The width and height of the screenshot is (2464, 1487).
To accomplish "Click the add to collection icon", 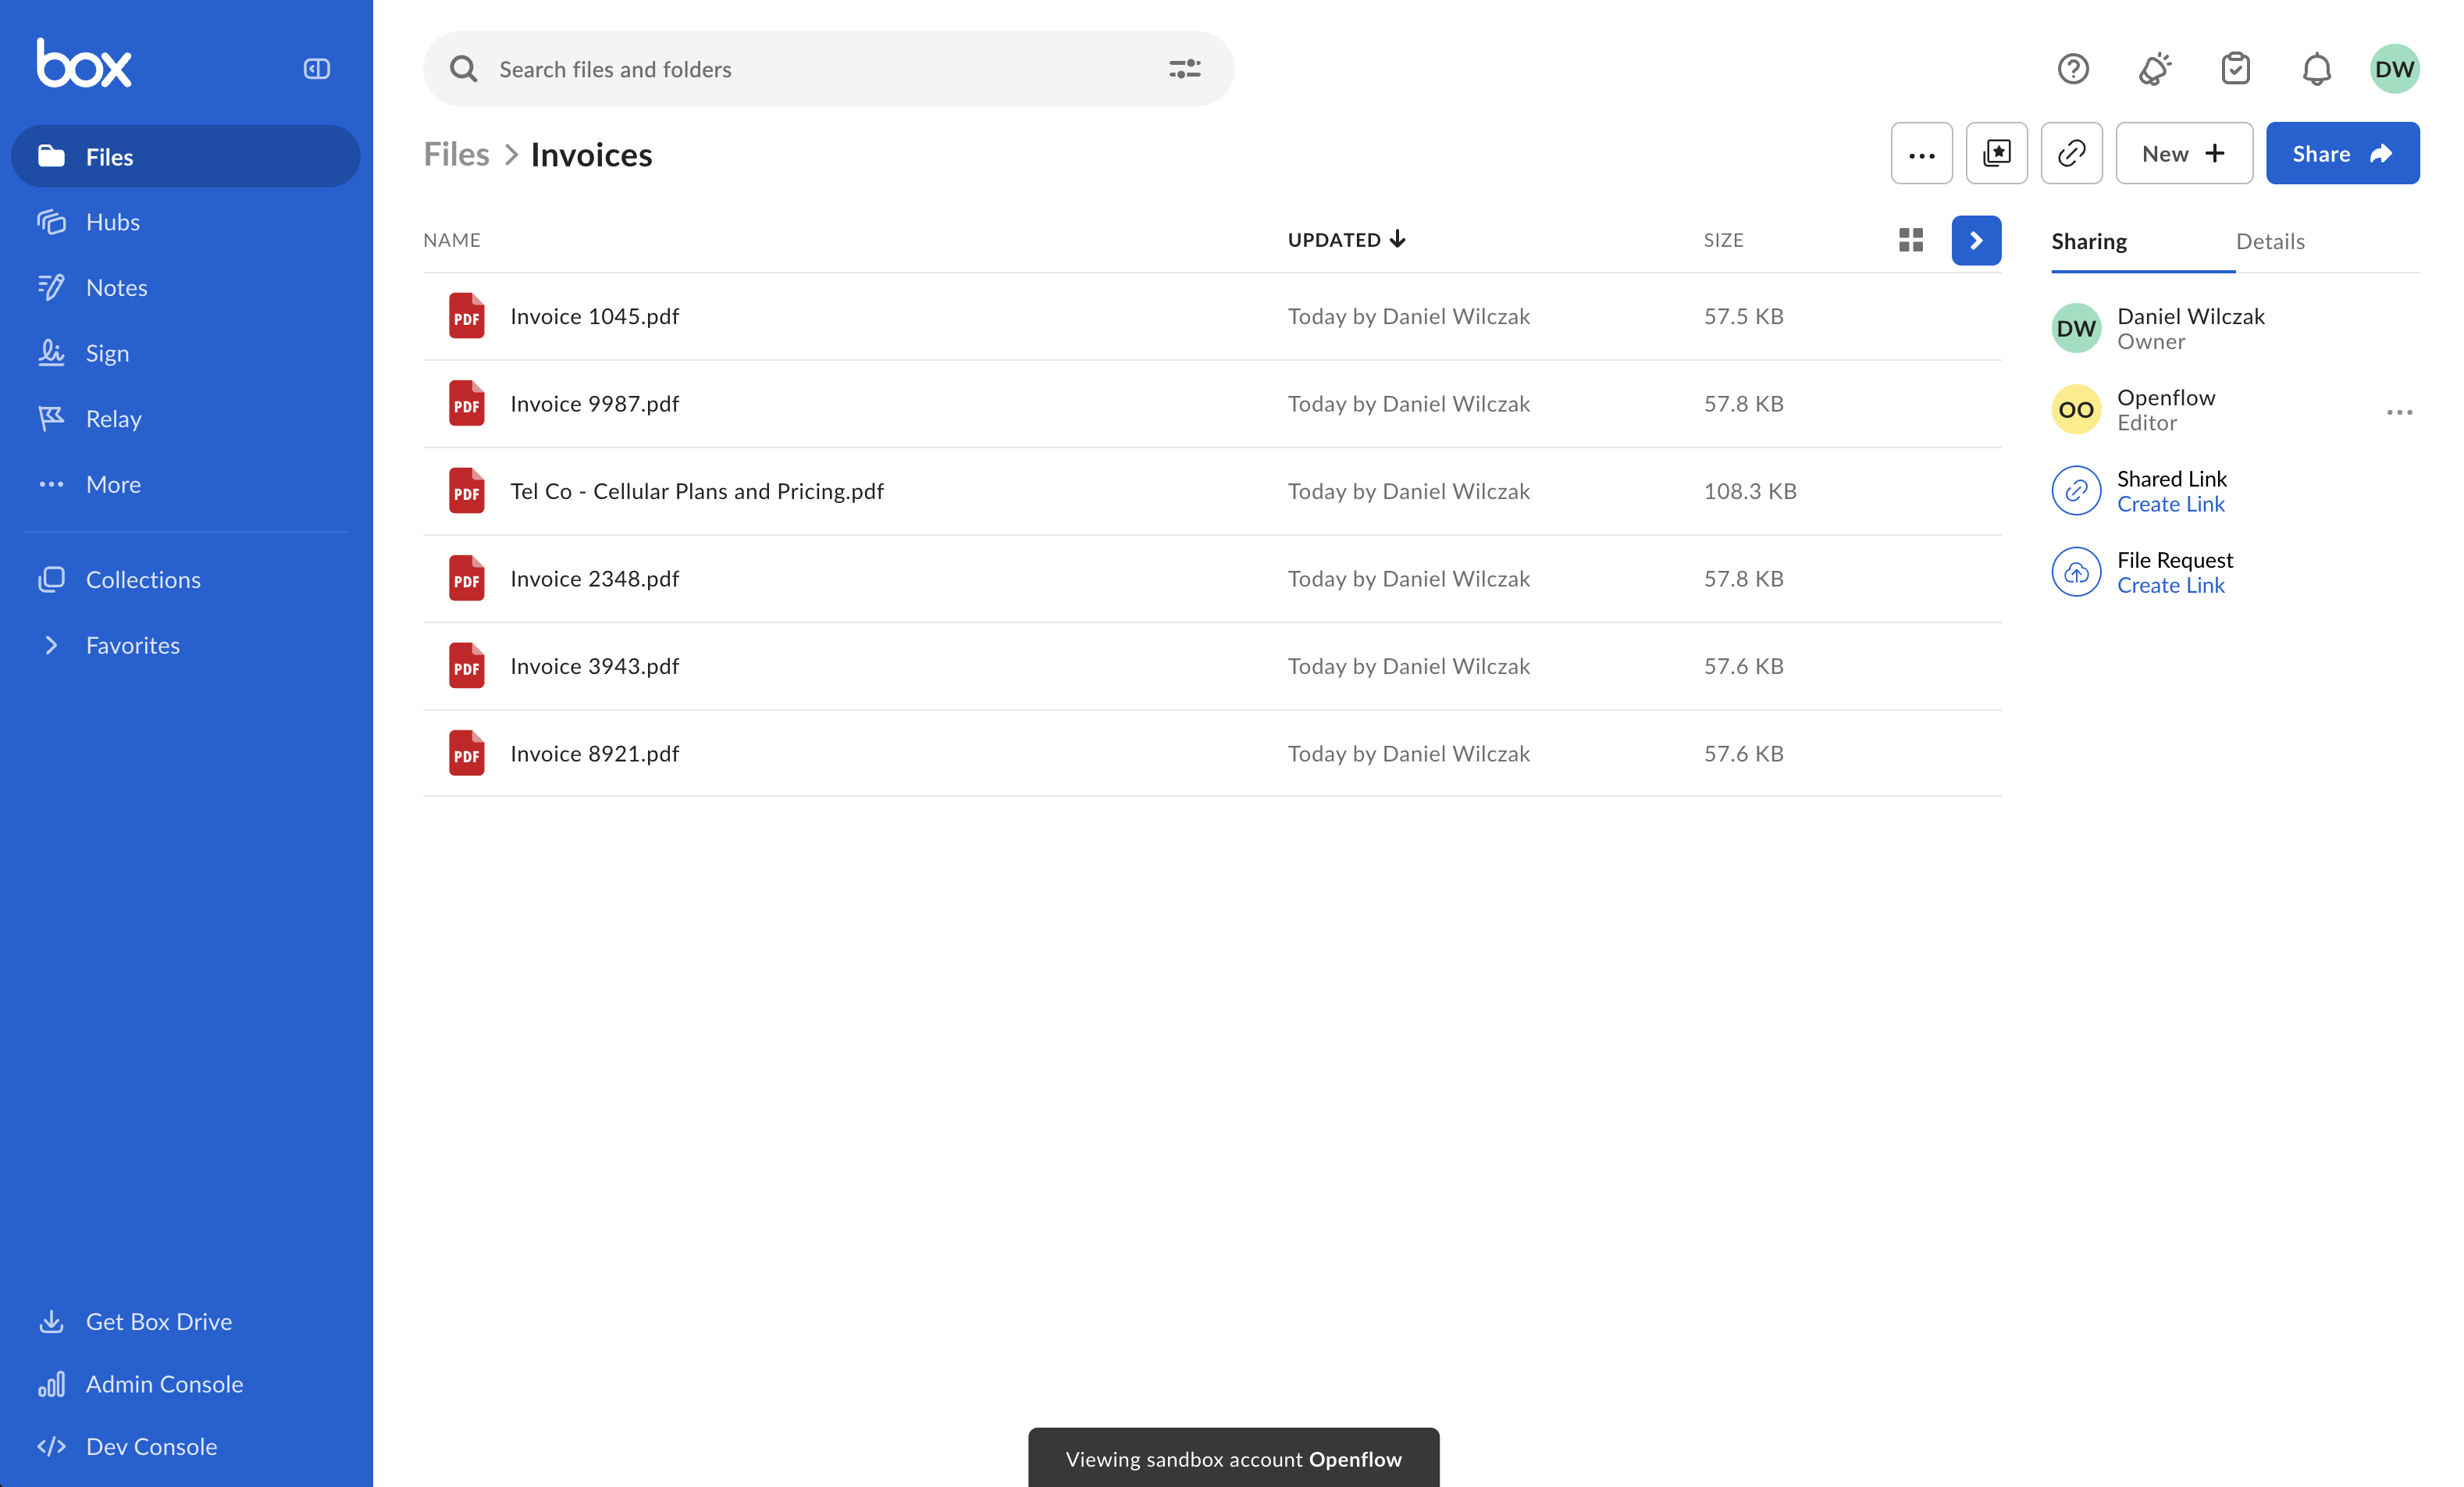I will pyautogui.click(x=1996, y=153).
